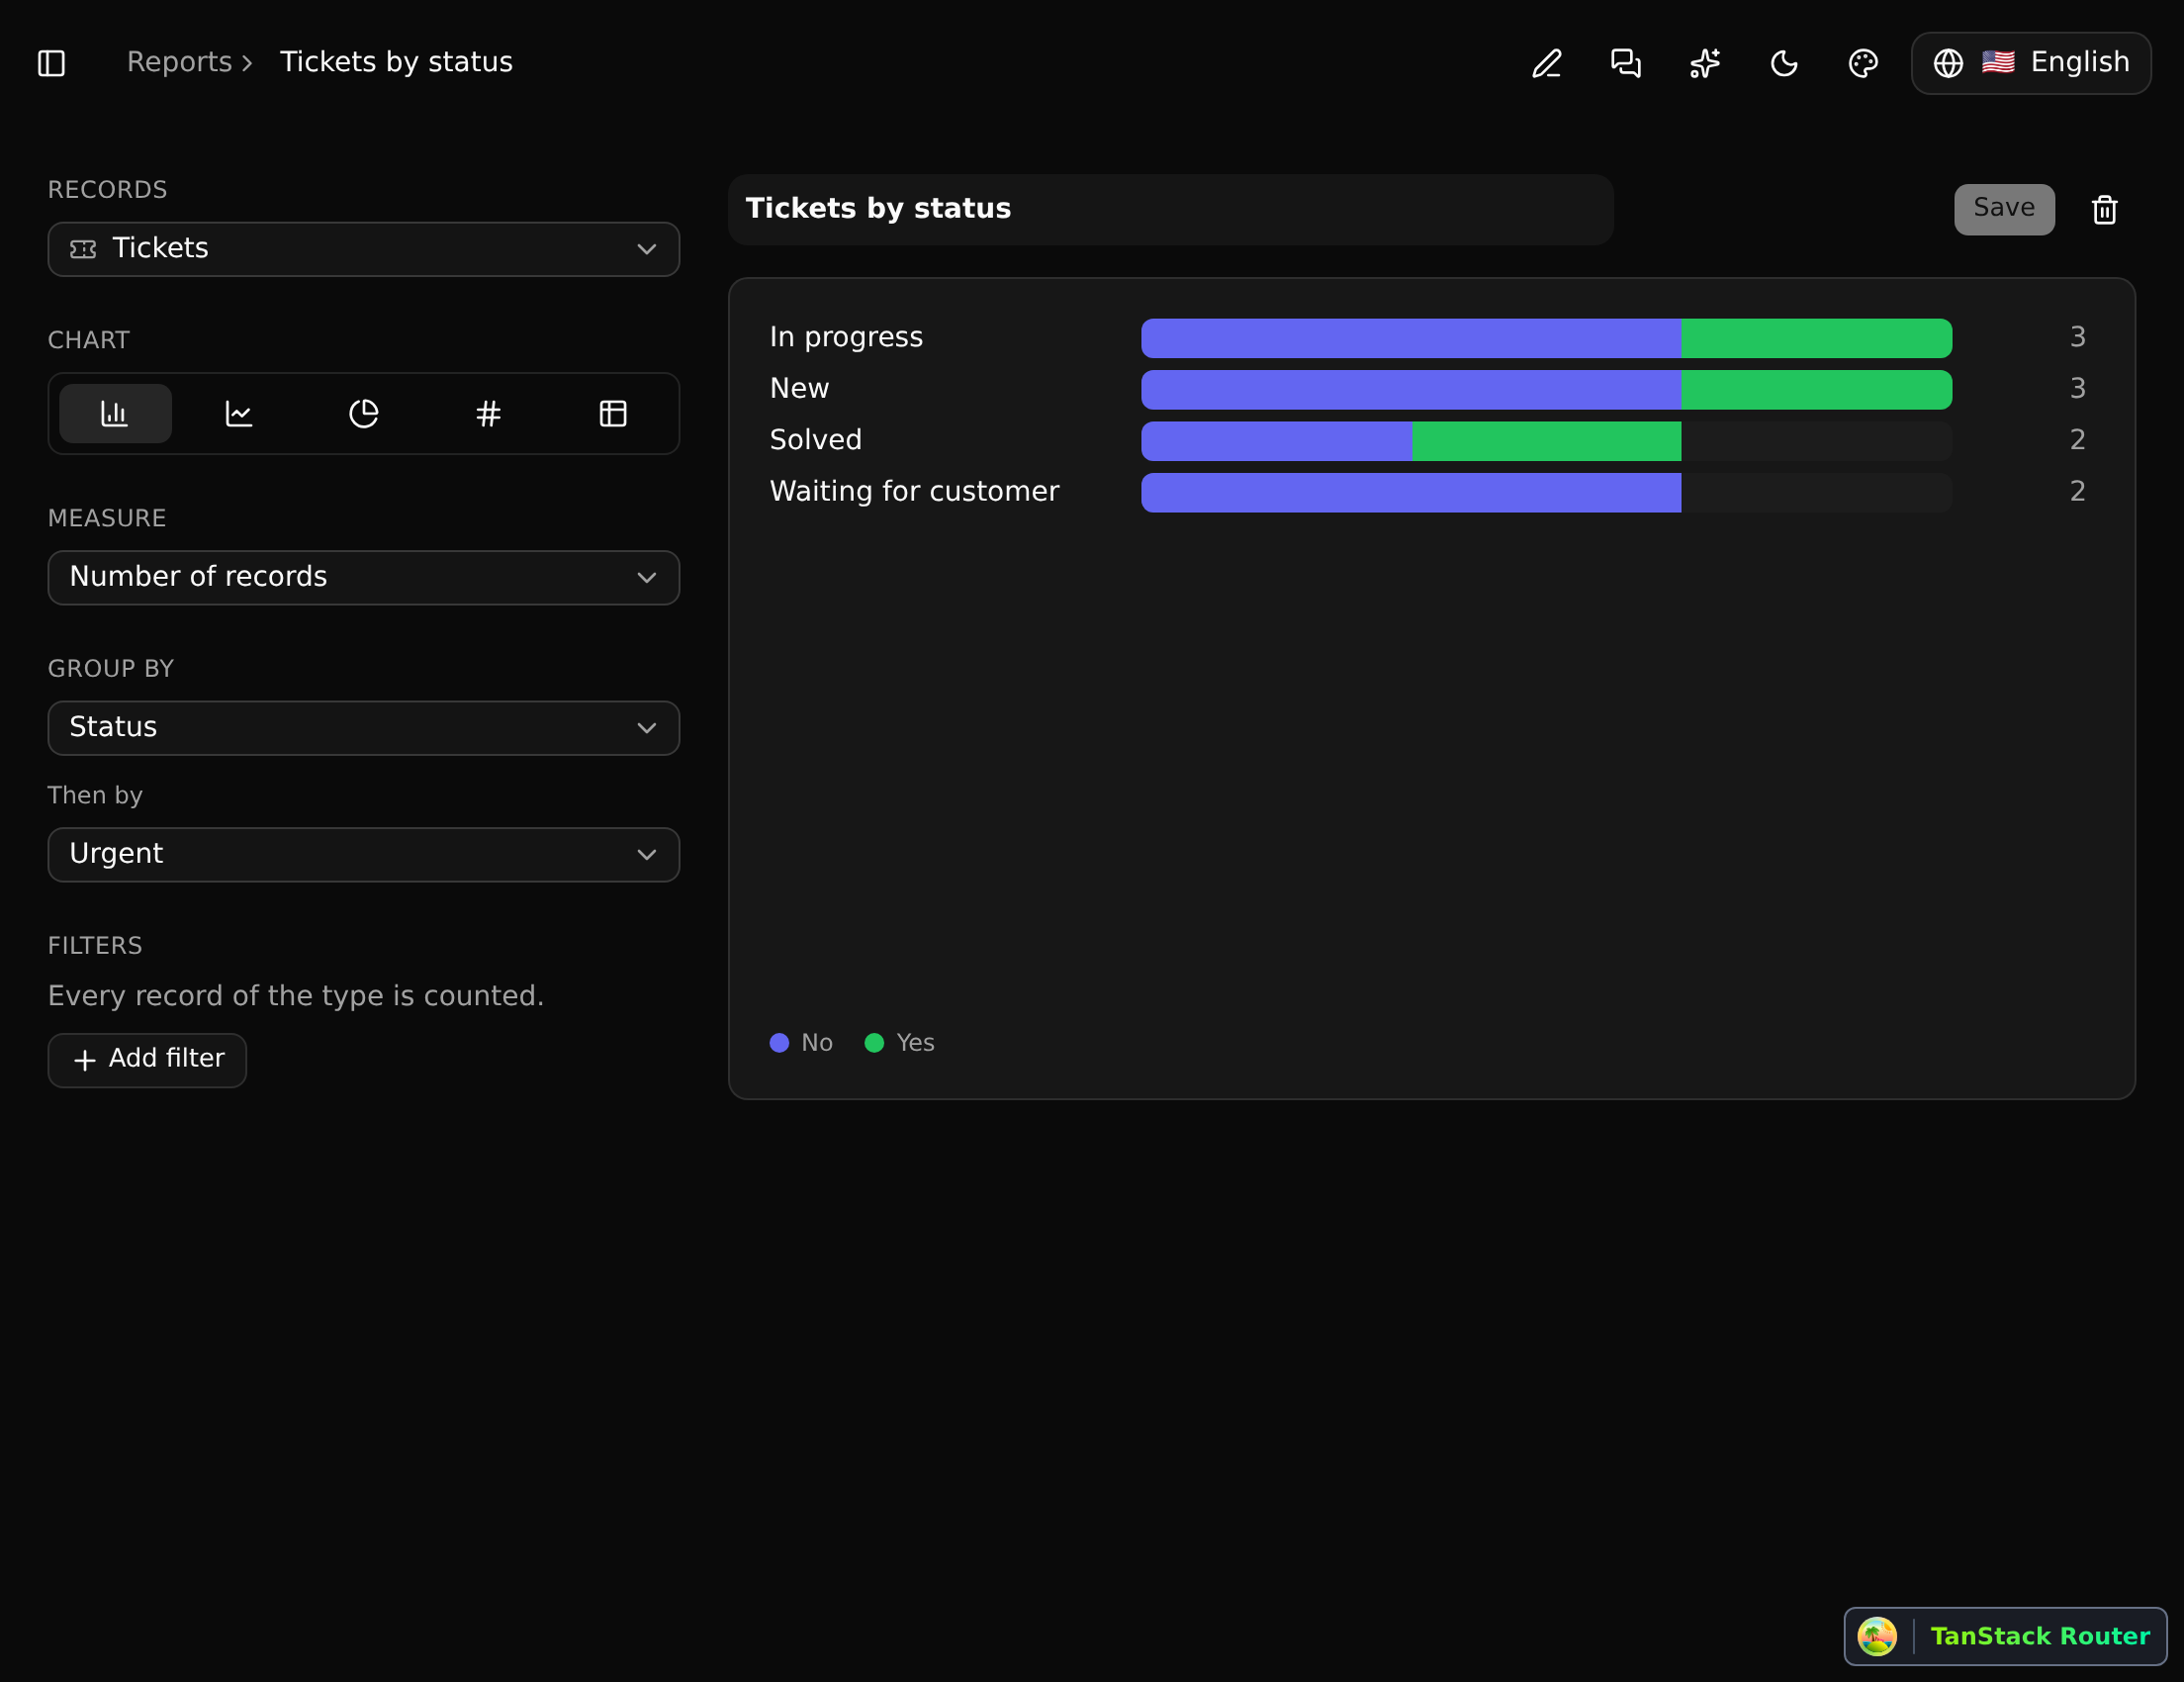Delete report with trash icon
The image size is (2184, 1682).
2105,210
